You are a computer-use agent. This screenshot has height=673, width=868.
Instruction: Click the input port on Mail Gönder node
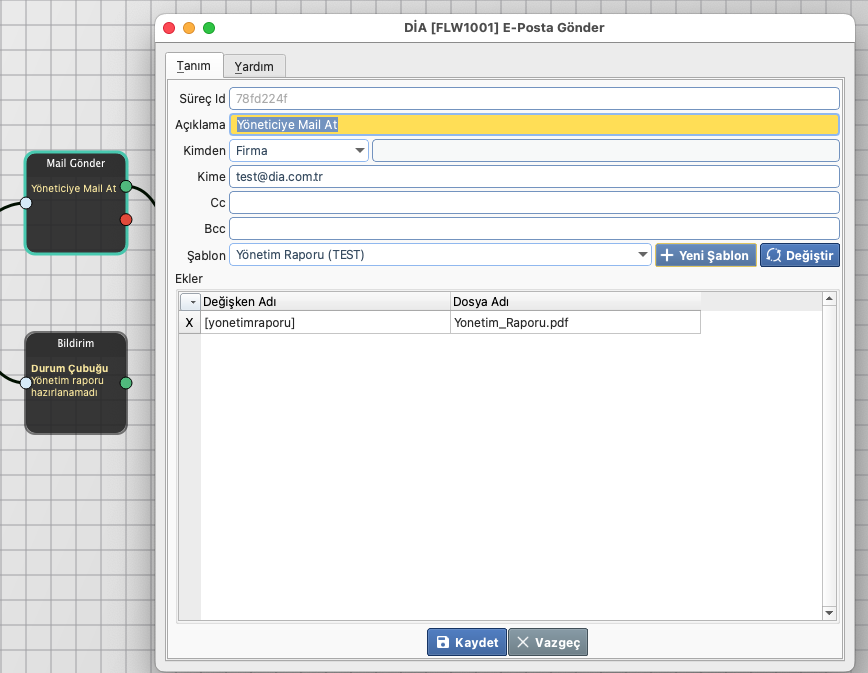(26, 203)
